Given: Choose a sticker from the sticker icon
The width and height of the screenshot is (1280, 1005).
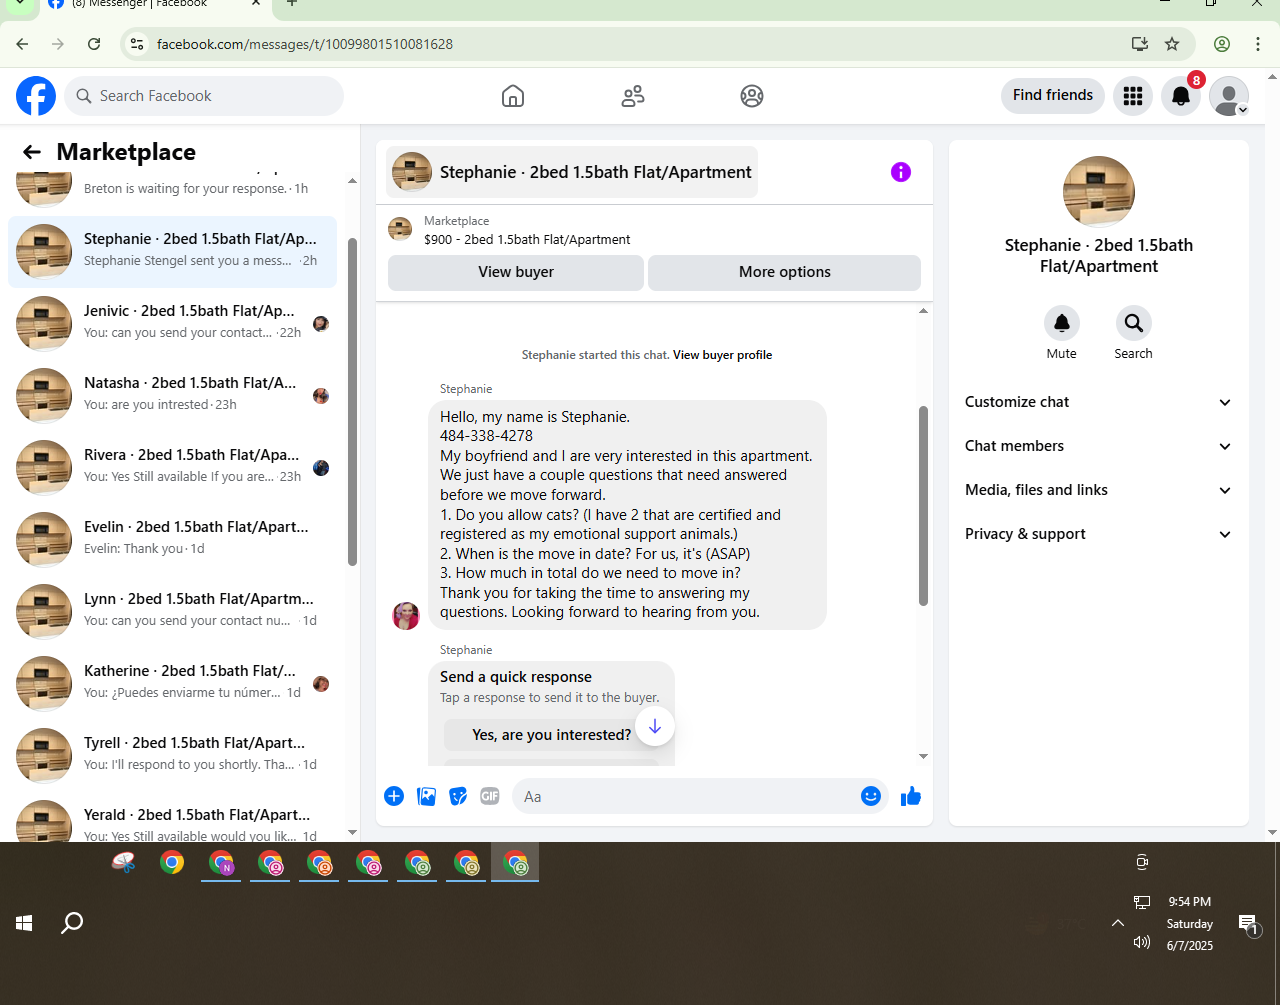Looking at the screenshot, I should 458,796.
